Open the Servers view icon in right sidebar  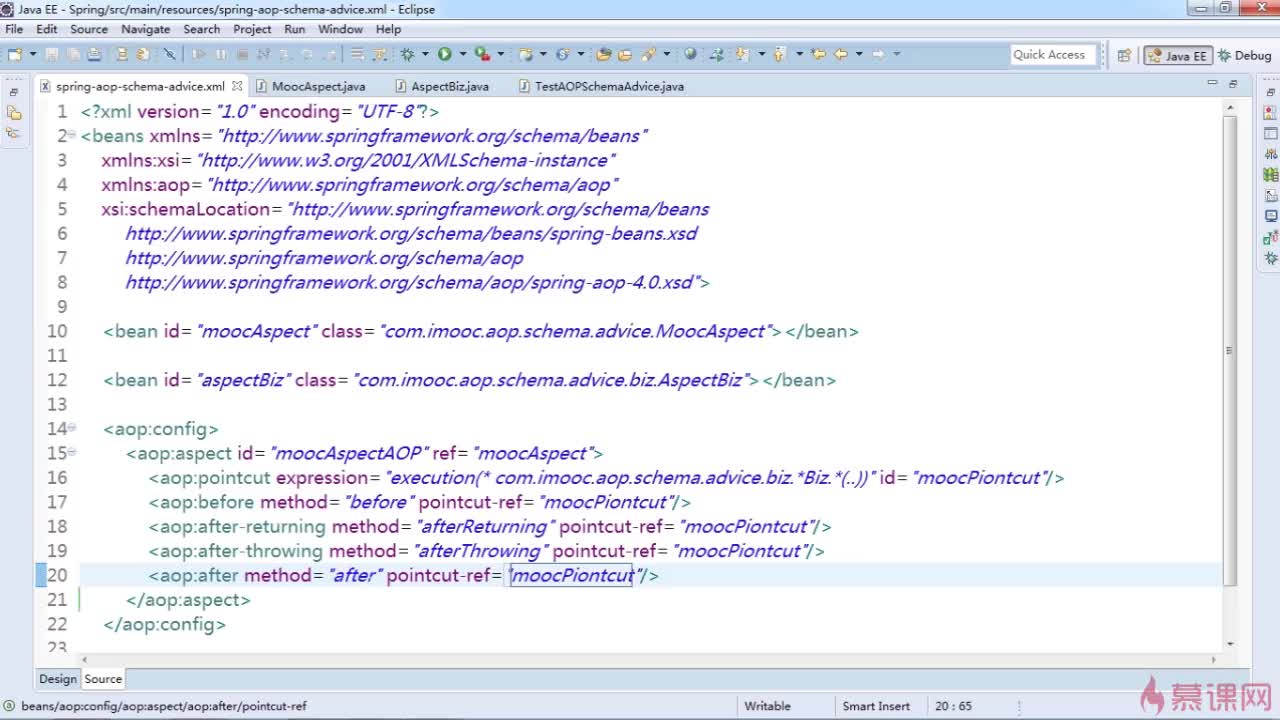coord(1271,154)
